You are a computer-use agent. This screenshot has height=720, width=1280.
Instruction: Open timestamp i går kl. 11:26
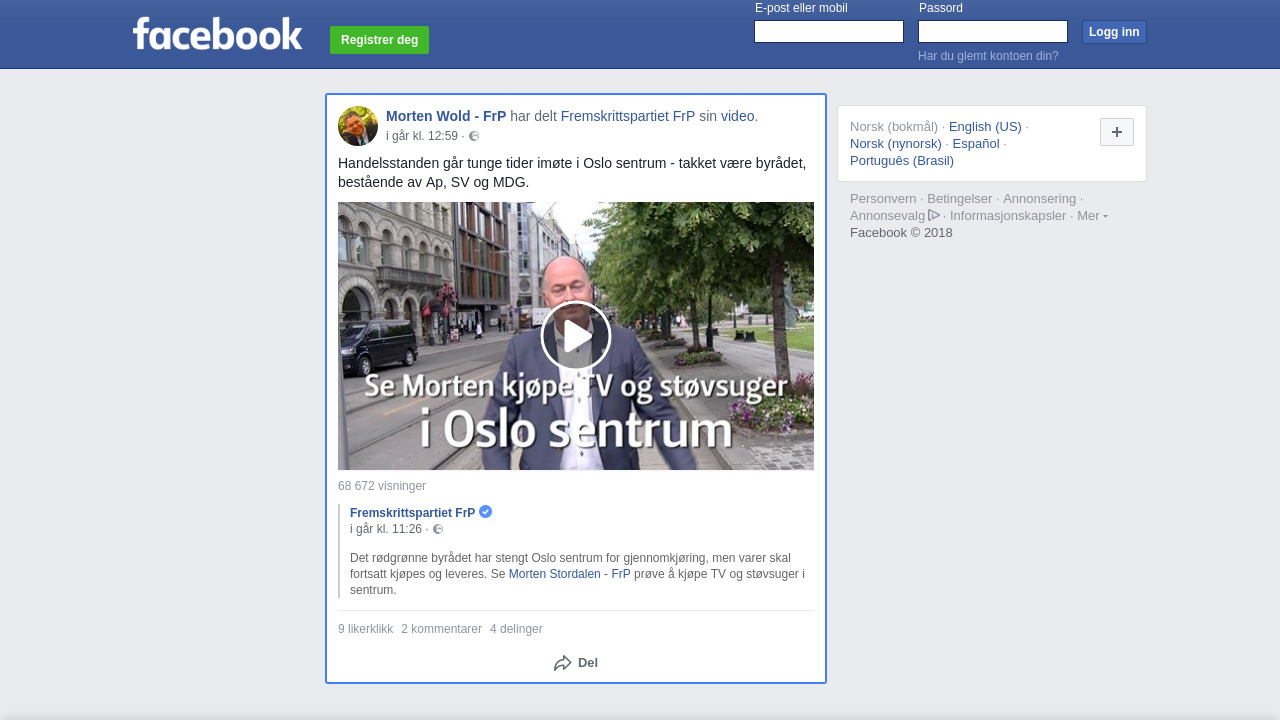[386, 529]
